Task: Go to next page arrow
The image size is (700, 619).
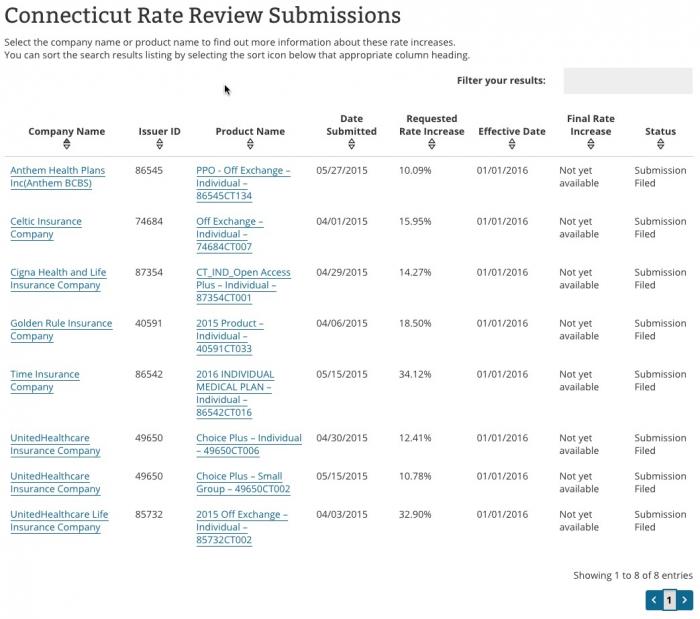Action: 685,600
